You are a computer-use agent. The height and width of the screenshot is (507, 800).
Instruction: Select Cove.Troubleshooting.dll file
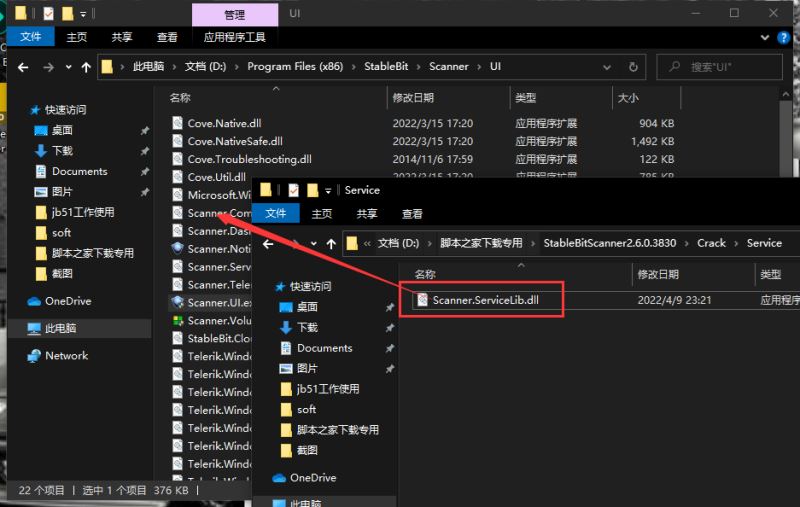click(249, 159)
